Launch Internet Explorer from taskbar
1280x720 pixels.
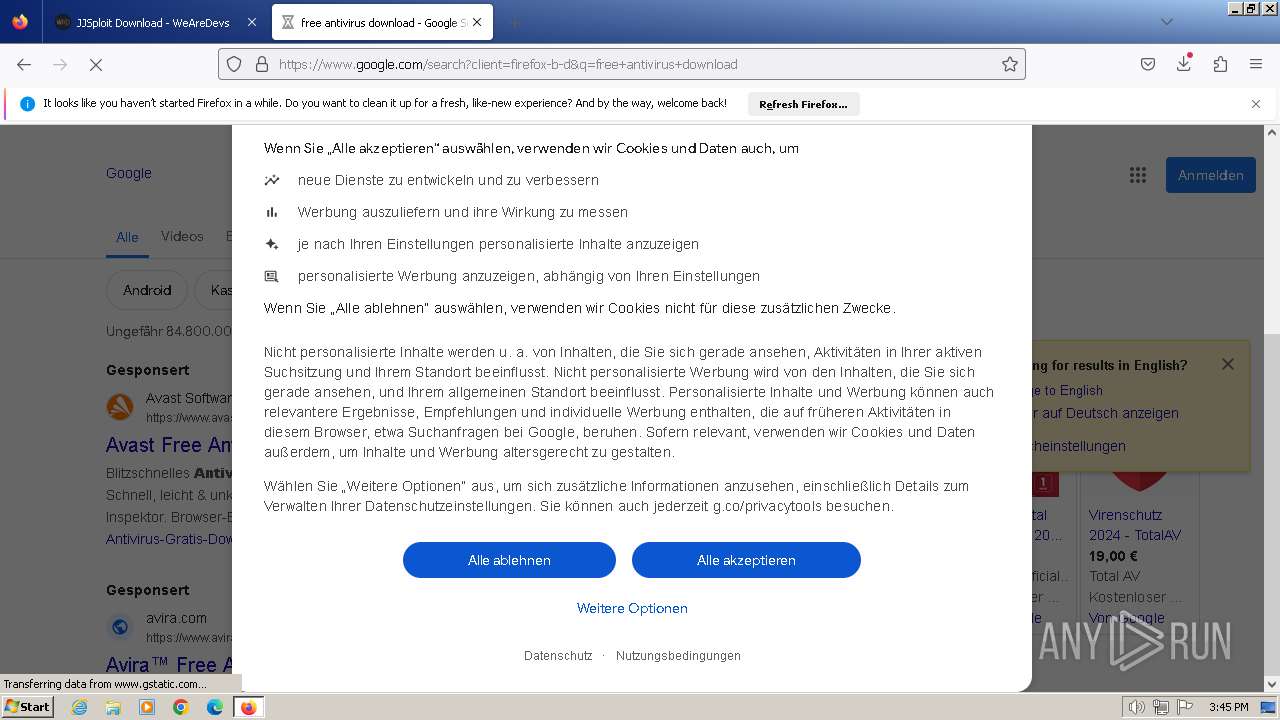79,707
